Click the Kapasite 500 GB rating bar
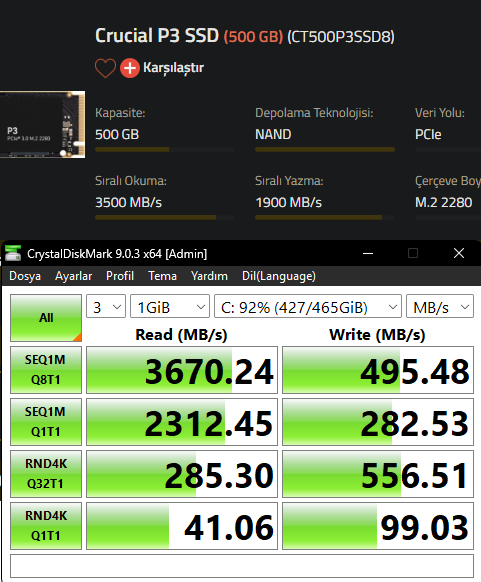Screen dimensions: 481x582 click(x=165, y=150)
